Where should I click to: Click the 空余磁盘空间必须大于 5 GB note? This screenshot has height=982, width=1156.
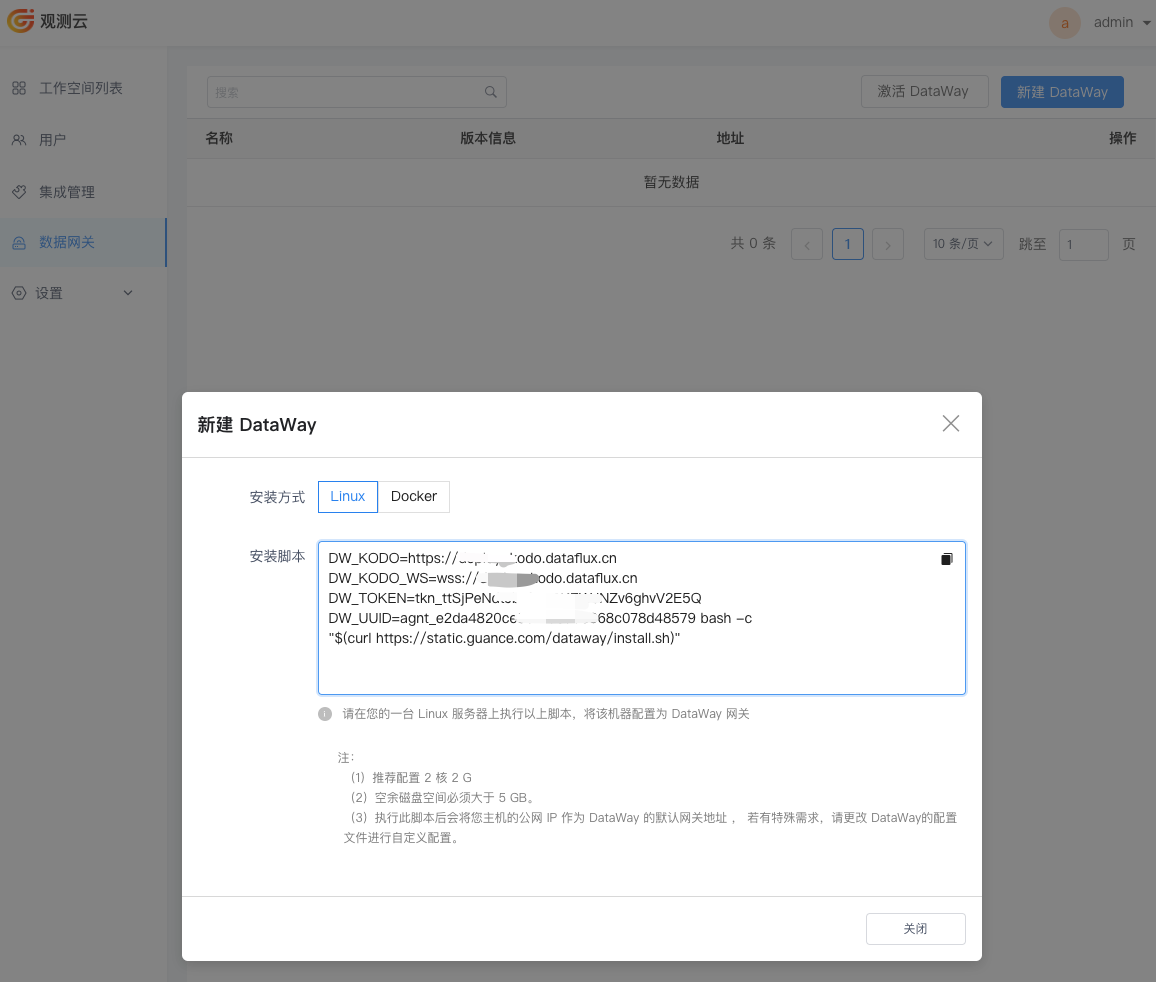[x=442, y=798]
